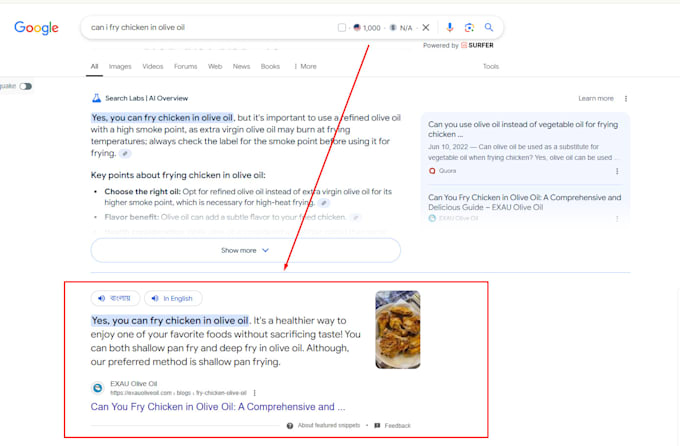Expand AI Overview with Show more
Image resolution: width=680 pixels, height=446 pixels.
pos(245,250)
